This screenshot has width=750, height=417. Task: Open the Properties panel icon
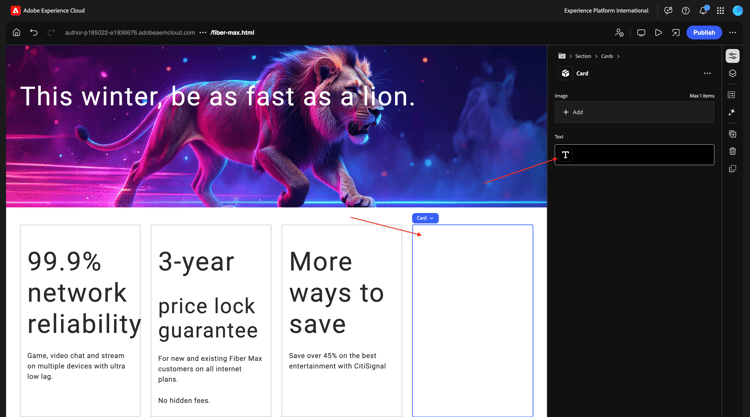732,56
